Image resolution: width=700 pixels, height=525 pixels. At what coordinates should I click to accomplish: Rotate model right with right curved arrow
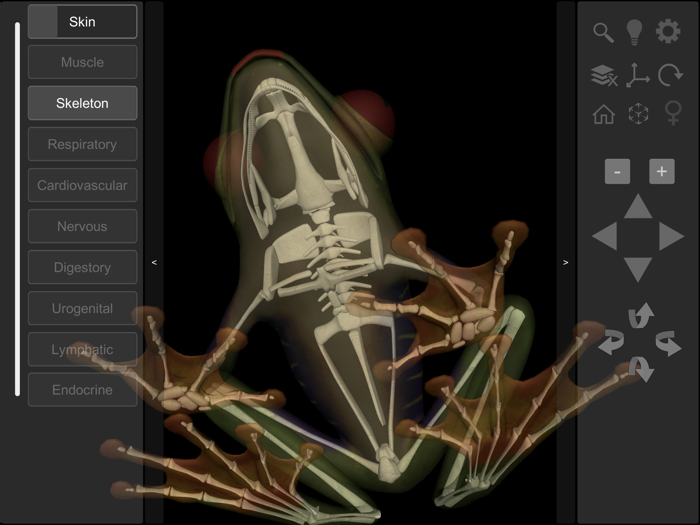[x=668, y=343]
